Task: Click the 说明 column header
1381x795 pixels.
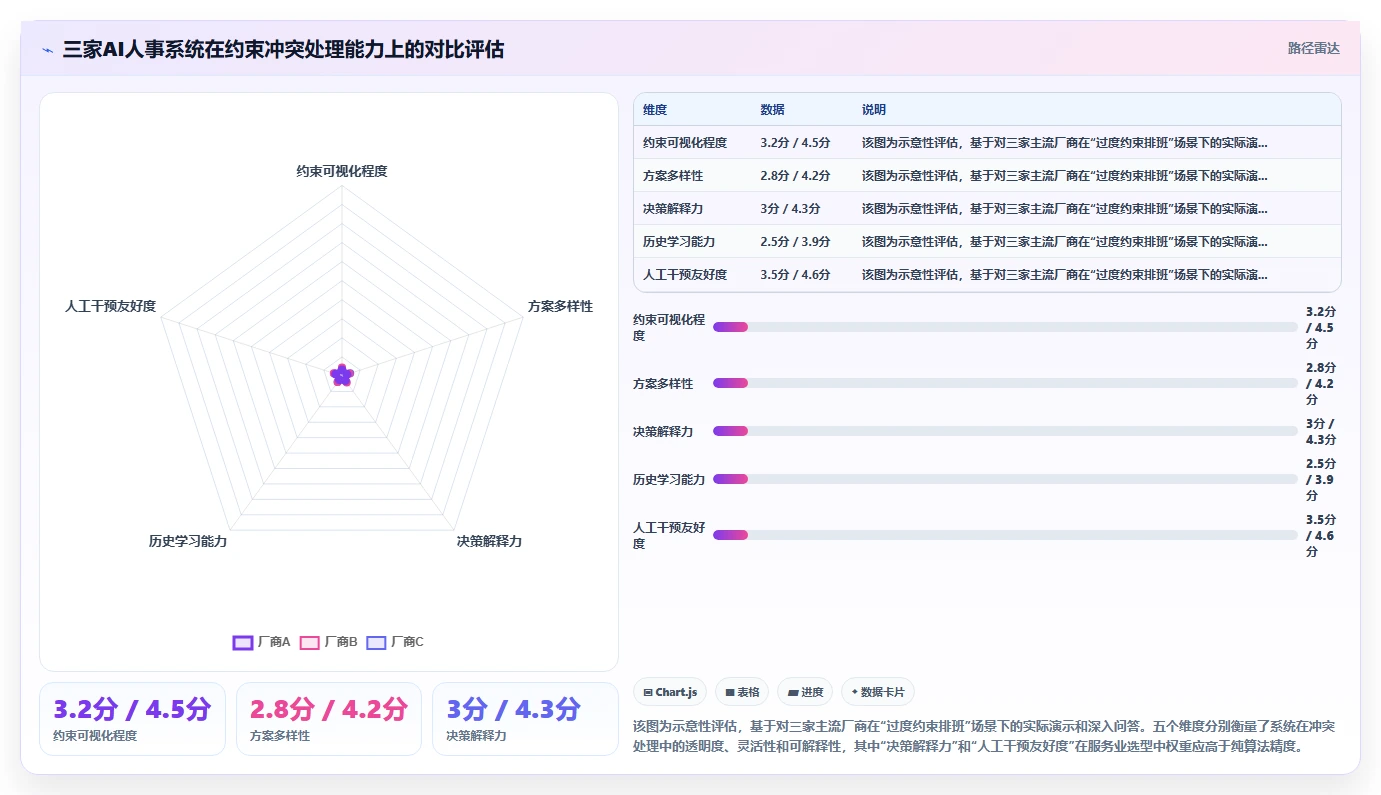Action: click(x=874, y=110)
